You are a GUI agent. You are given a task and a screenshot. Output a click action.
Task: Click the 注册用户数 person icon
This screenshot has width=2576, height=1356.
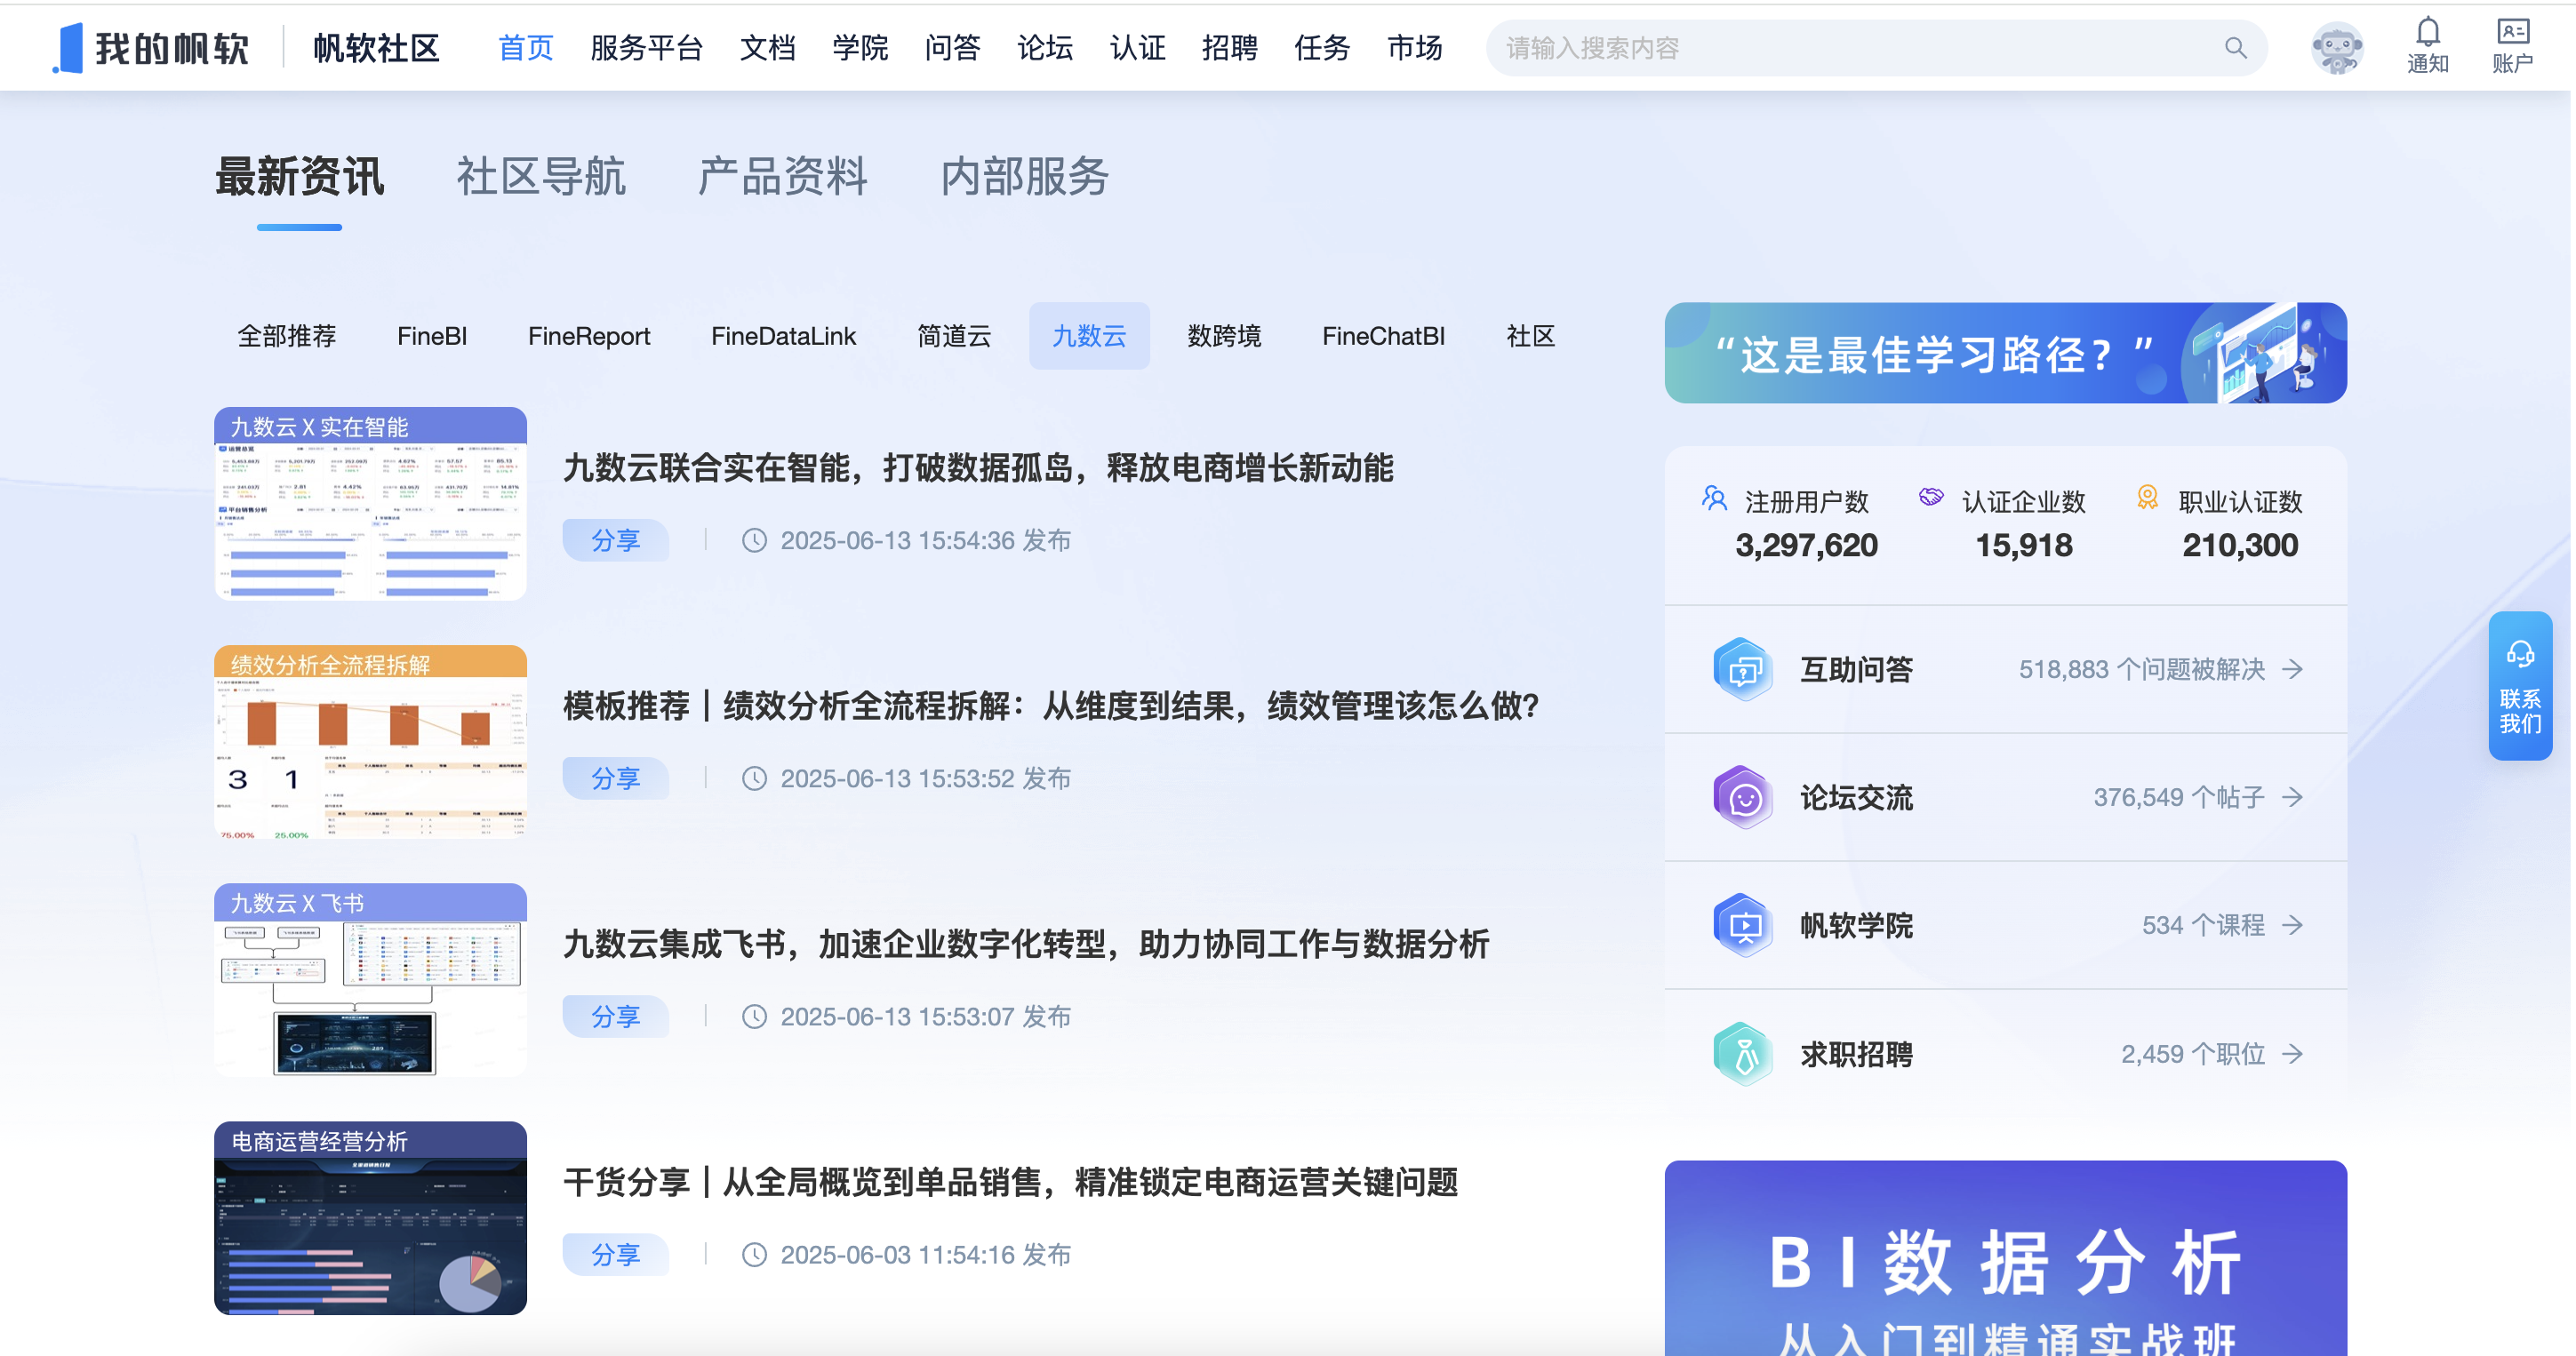click(x=1714, y=498)
